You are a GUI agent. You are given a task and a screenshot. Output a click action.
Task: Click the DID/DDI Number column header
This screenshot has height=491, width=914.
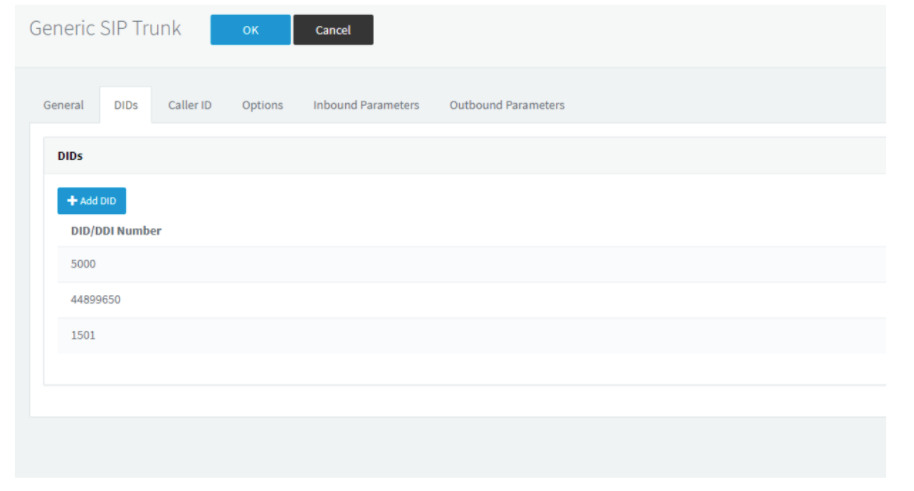tap(116, 231)
